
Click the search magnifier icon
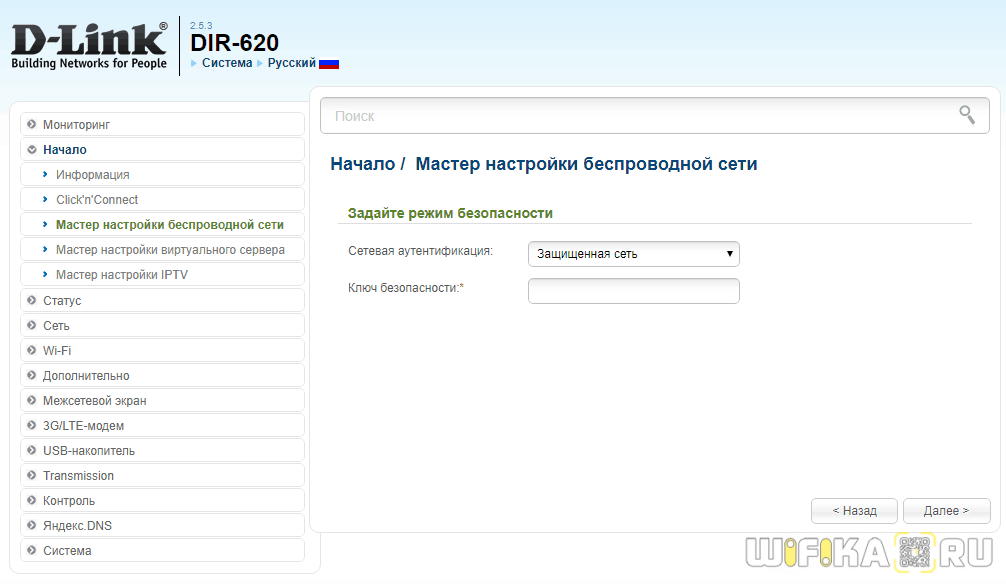966,115
